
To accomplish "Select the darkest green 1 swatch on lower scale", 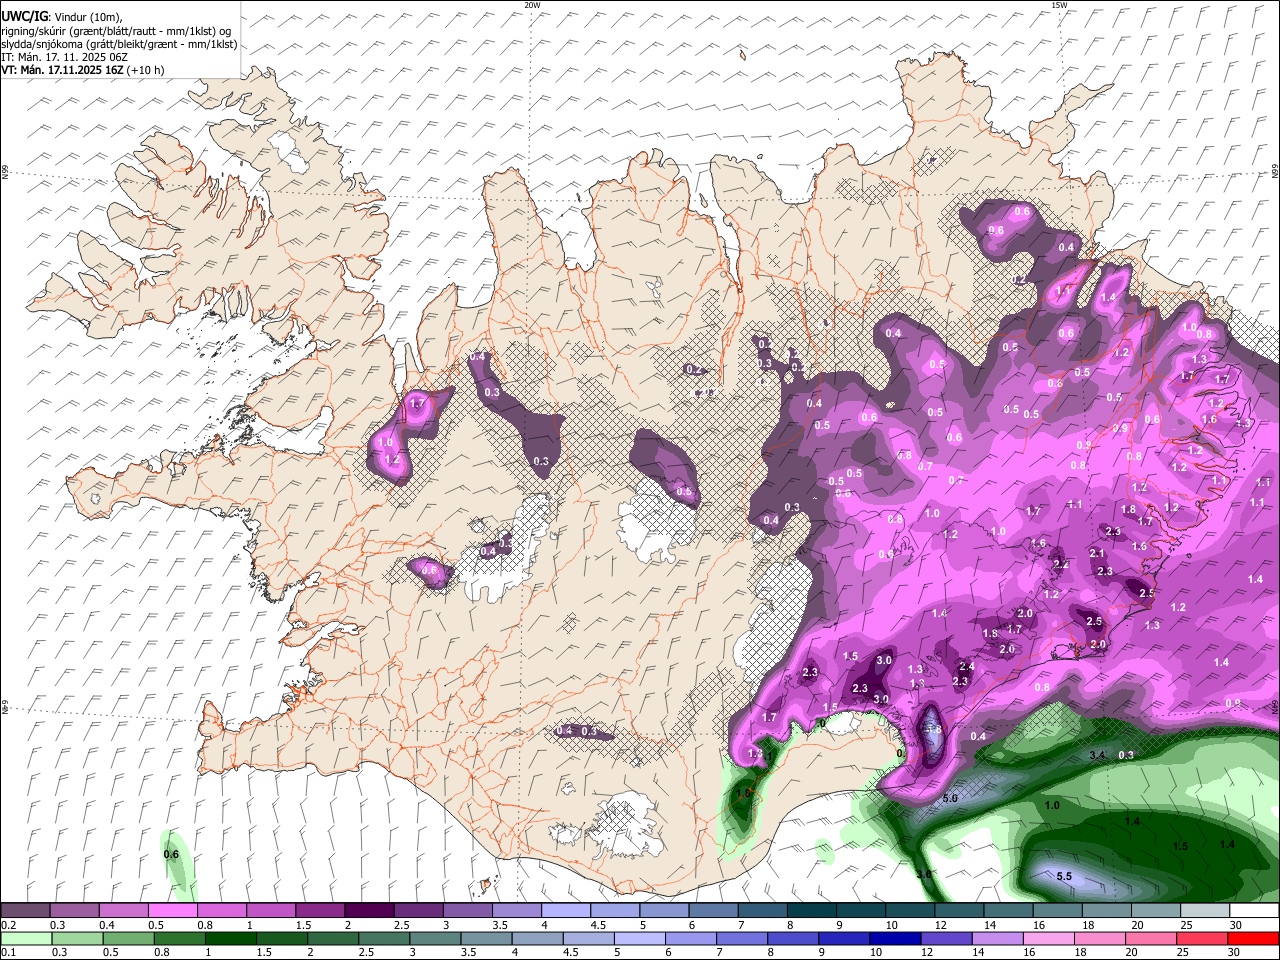I will [x=230, y=938].
